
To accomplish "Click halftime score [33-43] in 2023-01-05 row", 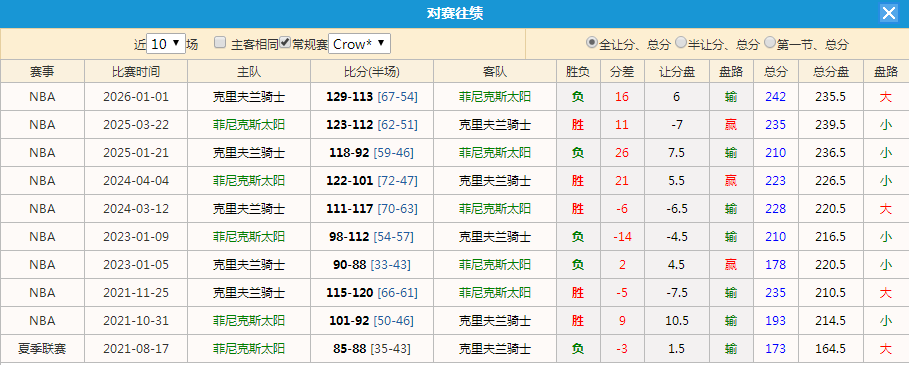I will [391, 265].
